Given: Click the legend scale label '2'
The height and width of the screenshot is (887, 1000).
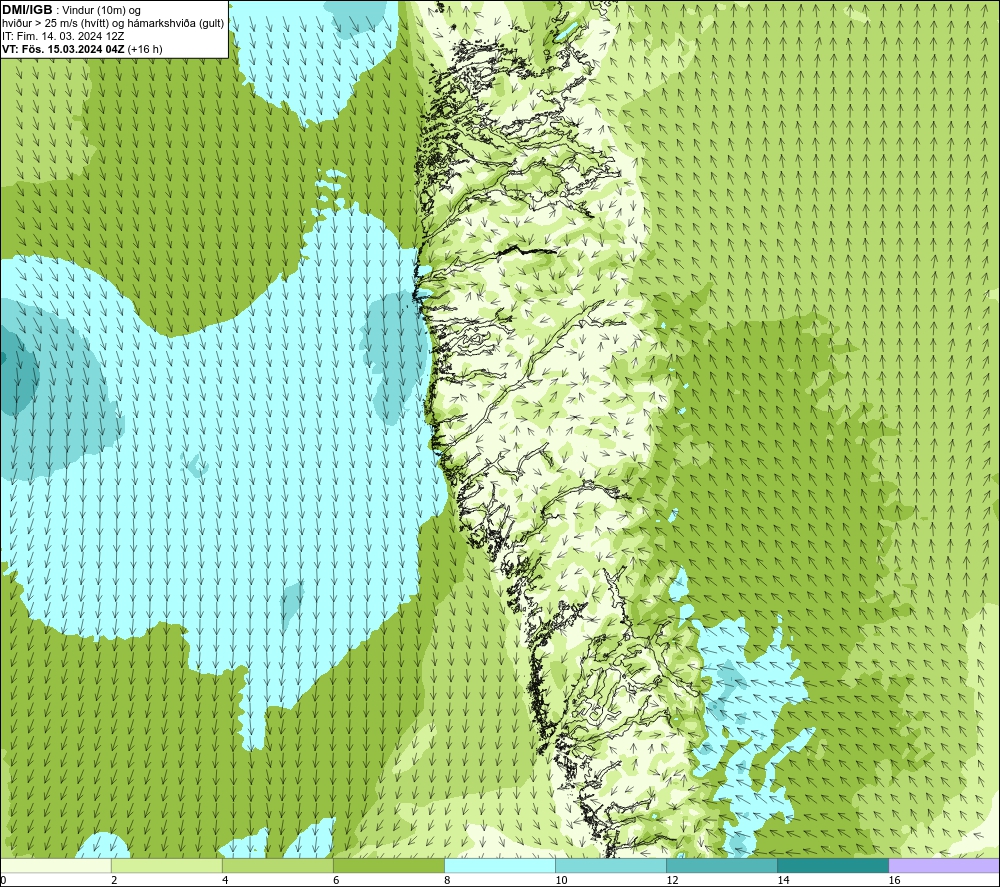Looking at the screenshot, I should click(114, 881).
